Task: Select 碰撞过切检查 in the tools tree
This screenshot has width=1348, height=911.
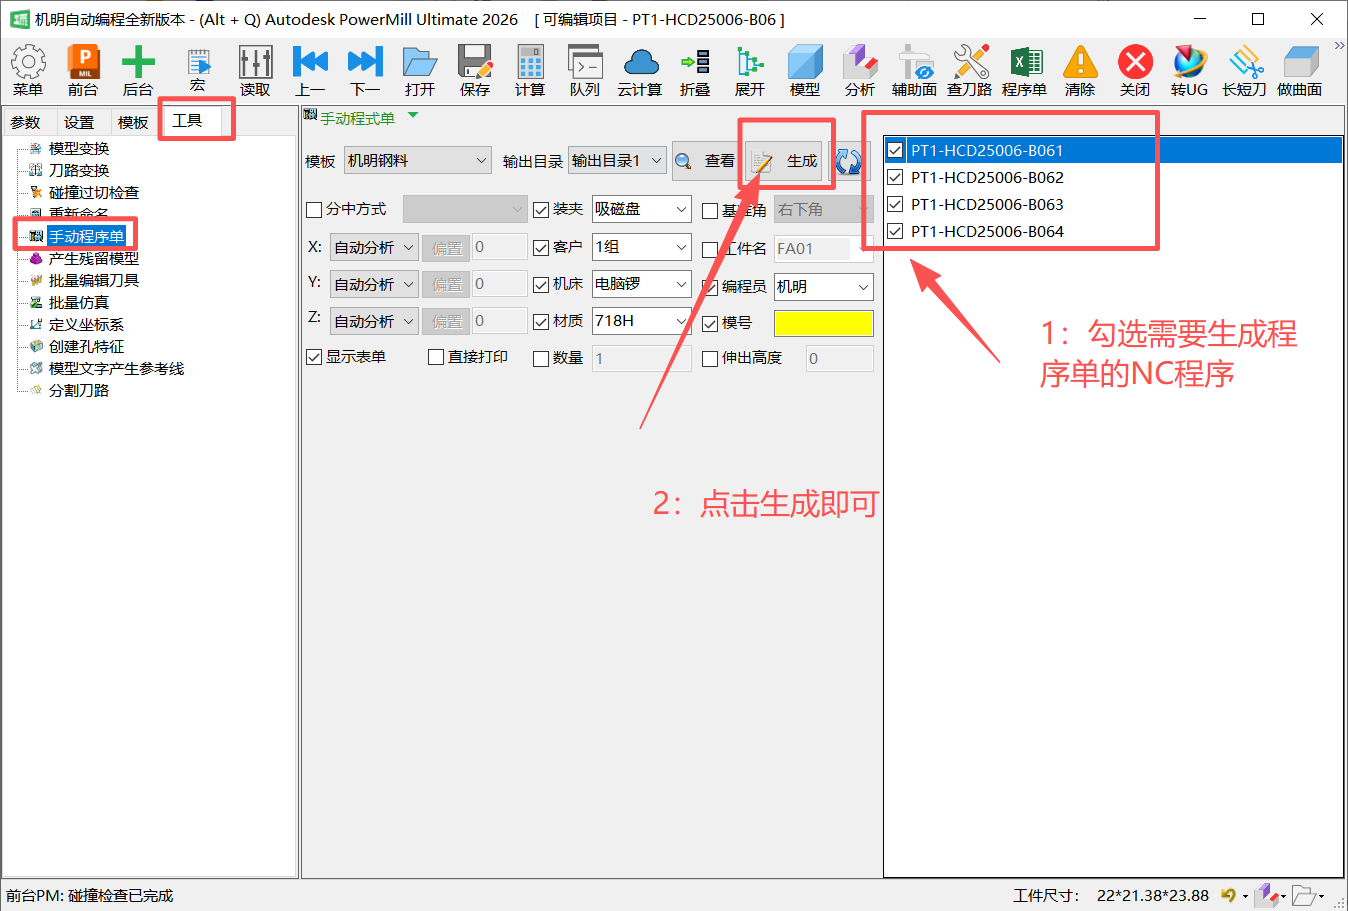Action: point(94,192)
